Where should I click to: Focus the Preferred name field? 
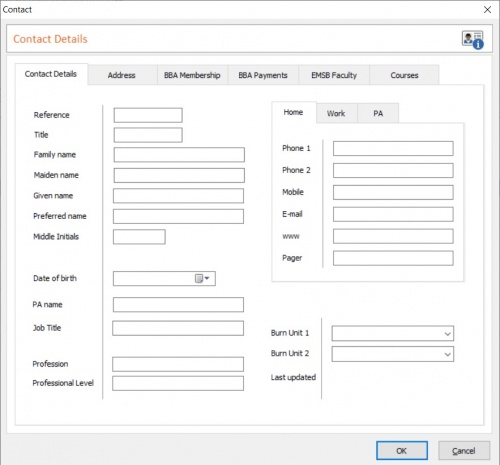point(178,216)
